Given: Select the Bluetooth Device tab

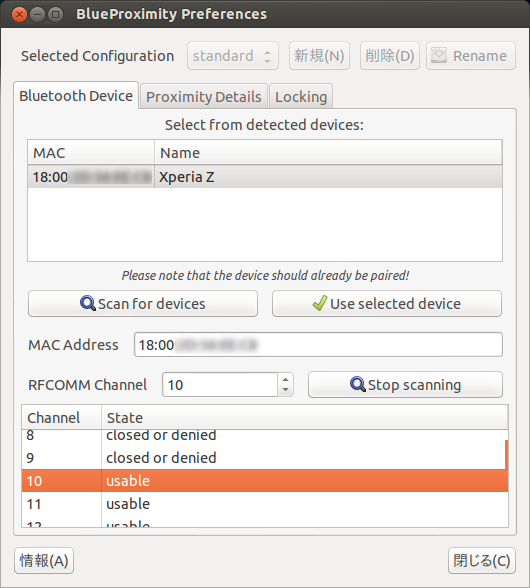Looking at the screenshot, I should pos(76,96).
